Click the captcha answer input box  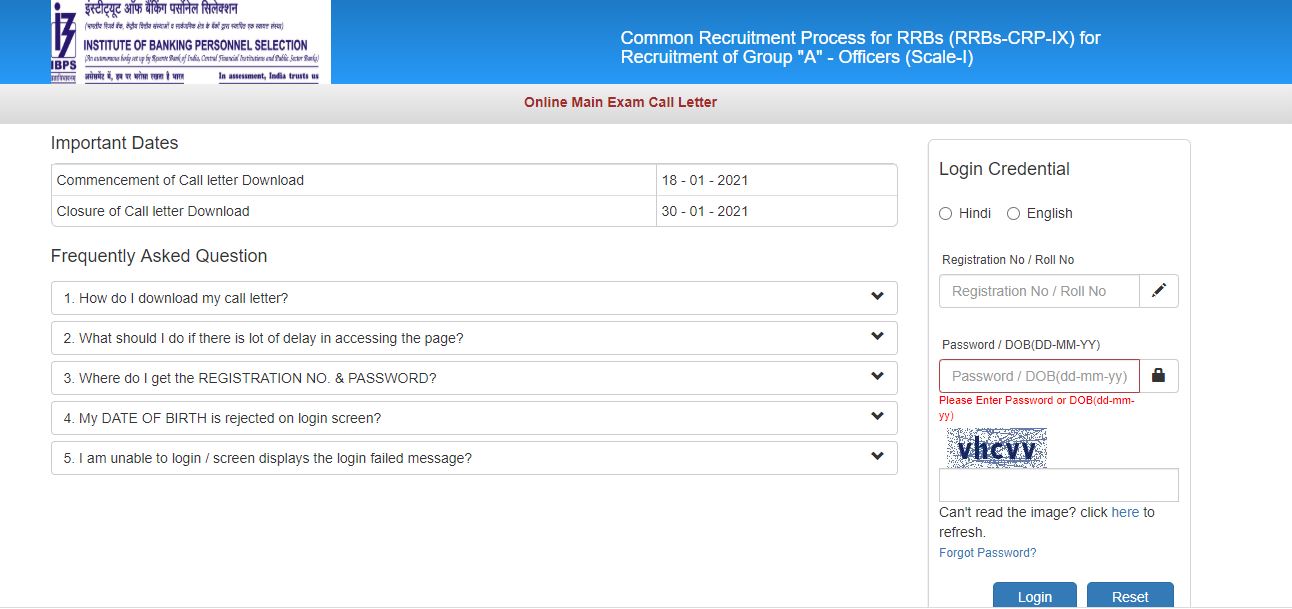click(1058, 484)
